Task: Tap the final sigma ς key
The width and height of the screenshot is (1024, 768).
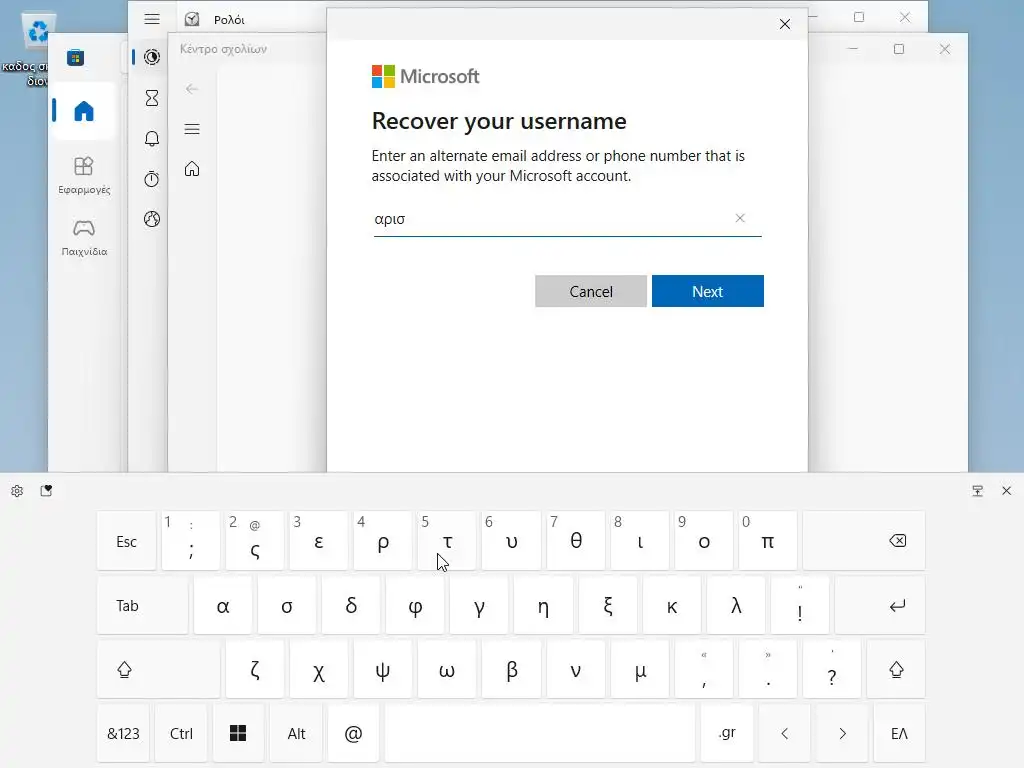Action: click(255, 541)
